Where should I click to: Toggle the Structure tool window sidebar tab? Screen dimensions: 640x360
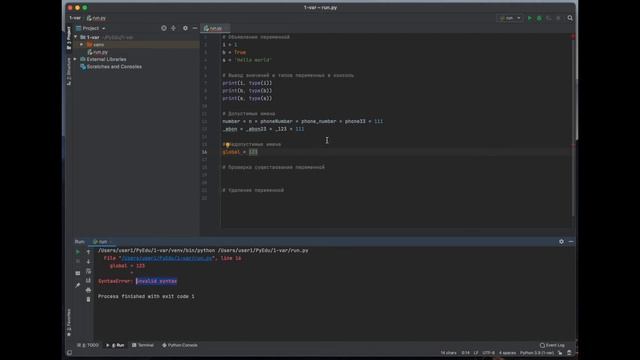click(x=69, y=71)
